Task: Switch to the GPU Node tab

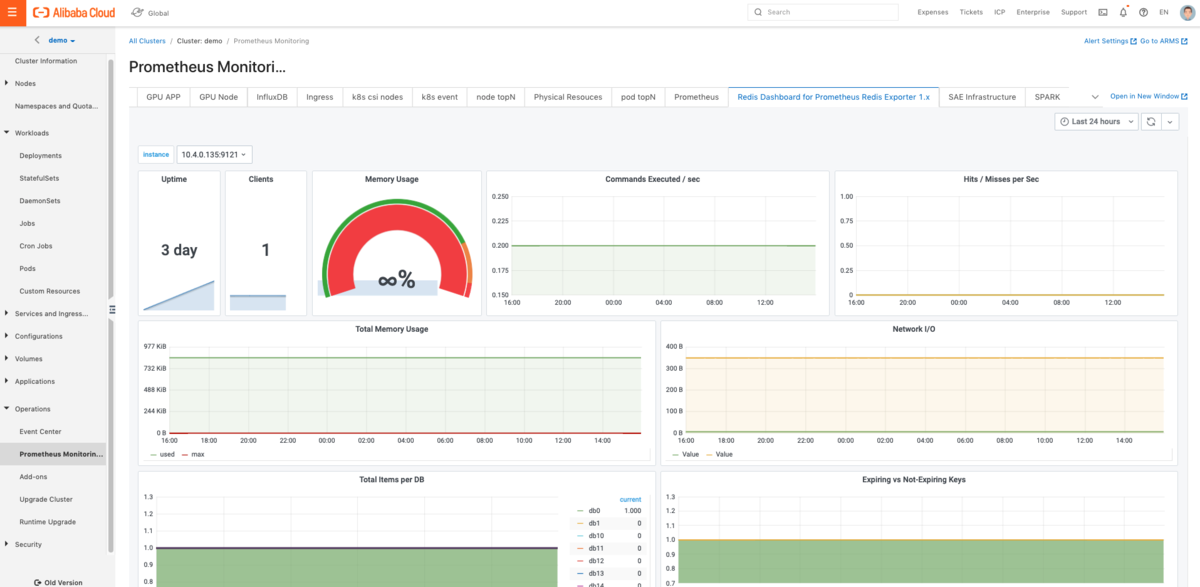Action: [219, 97]
